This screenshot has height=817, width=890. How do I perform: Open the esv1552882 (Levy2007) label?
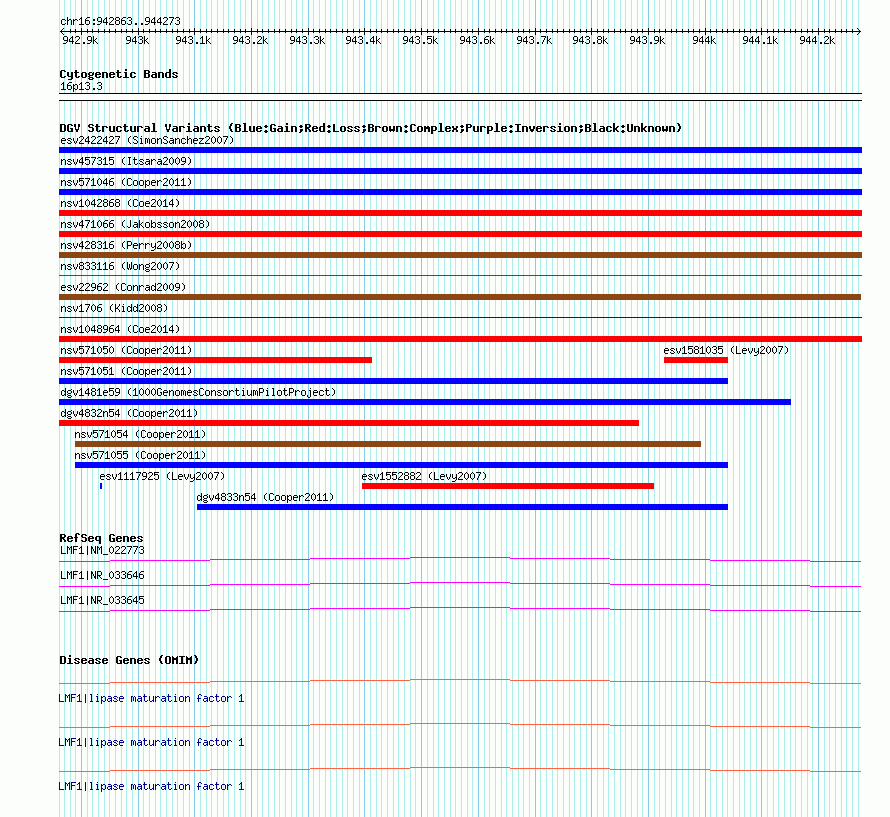point(424,476)
